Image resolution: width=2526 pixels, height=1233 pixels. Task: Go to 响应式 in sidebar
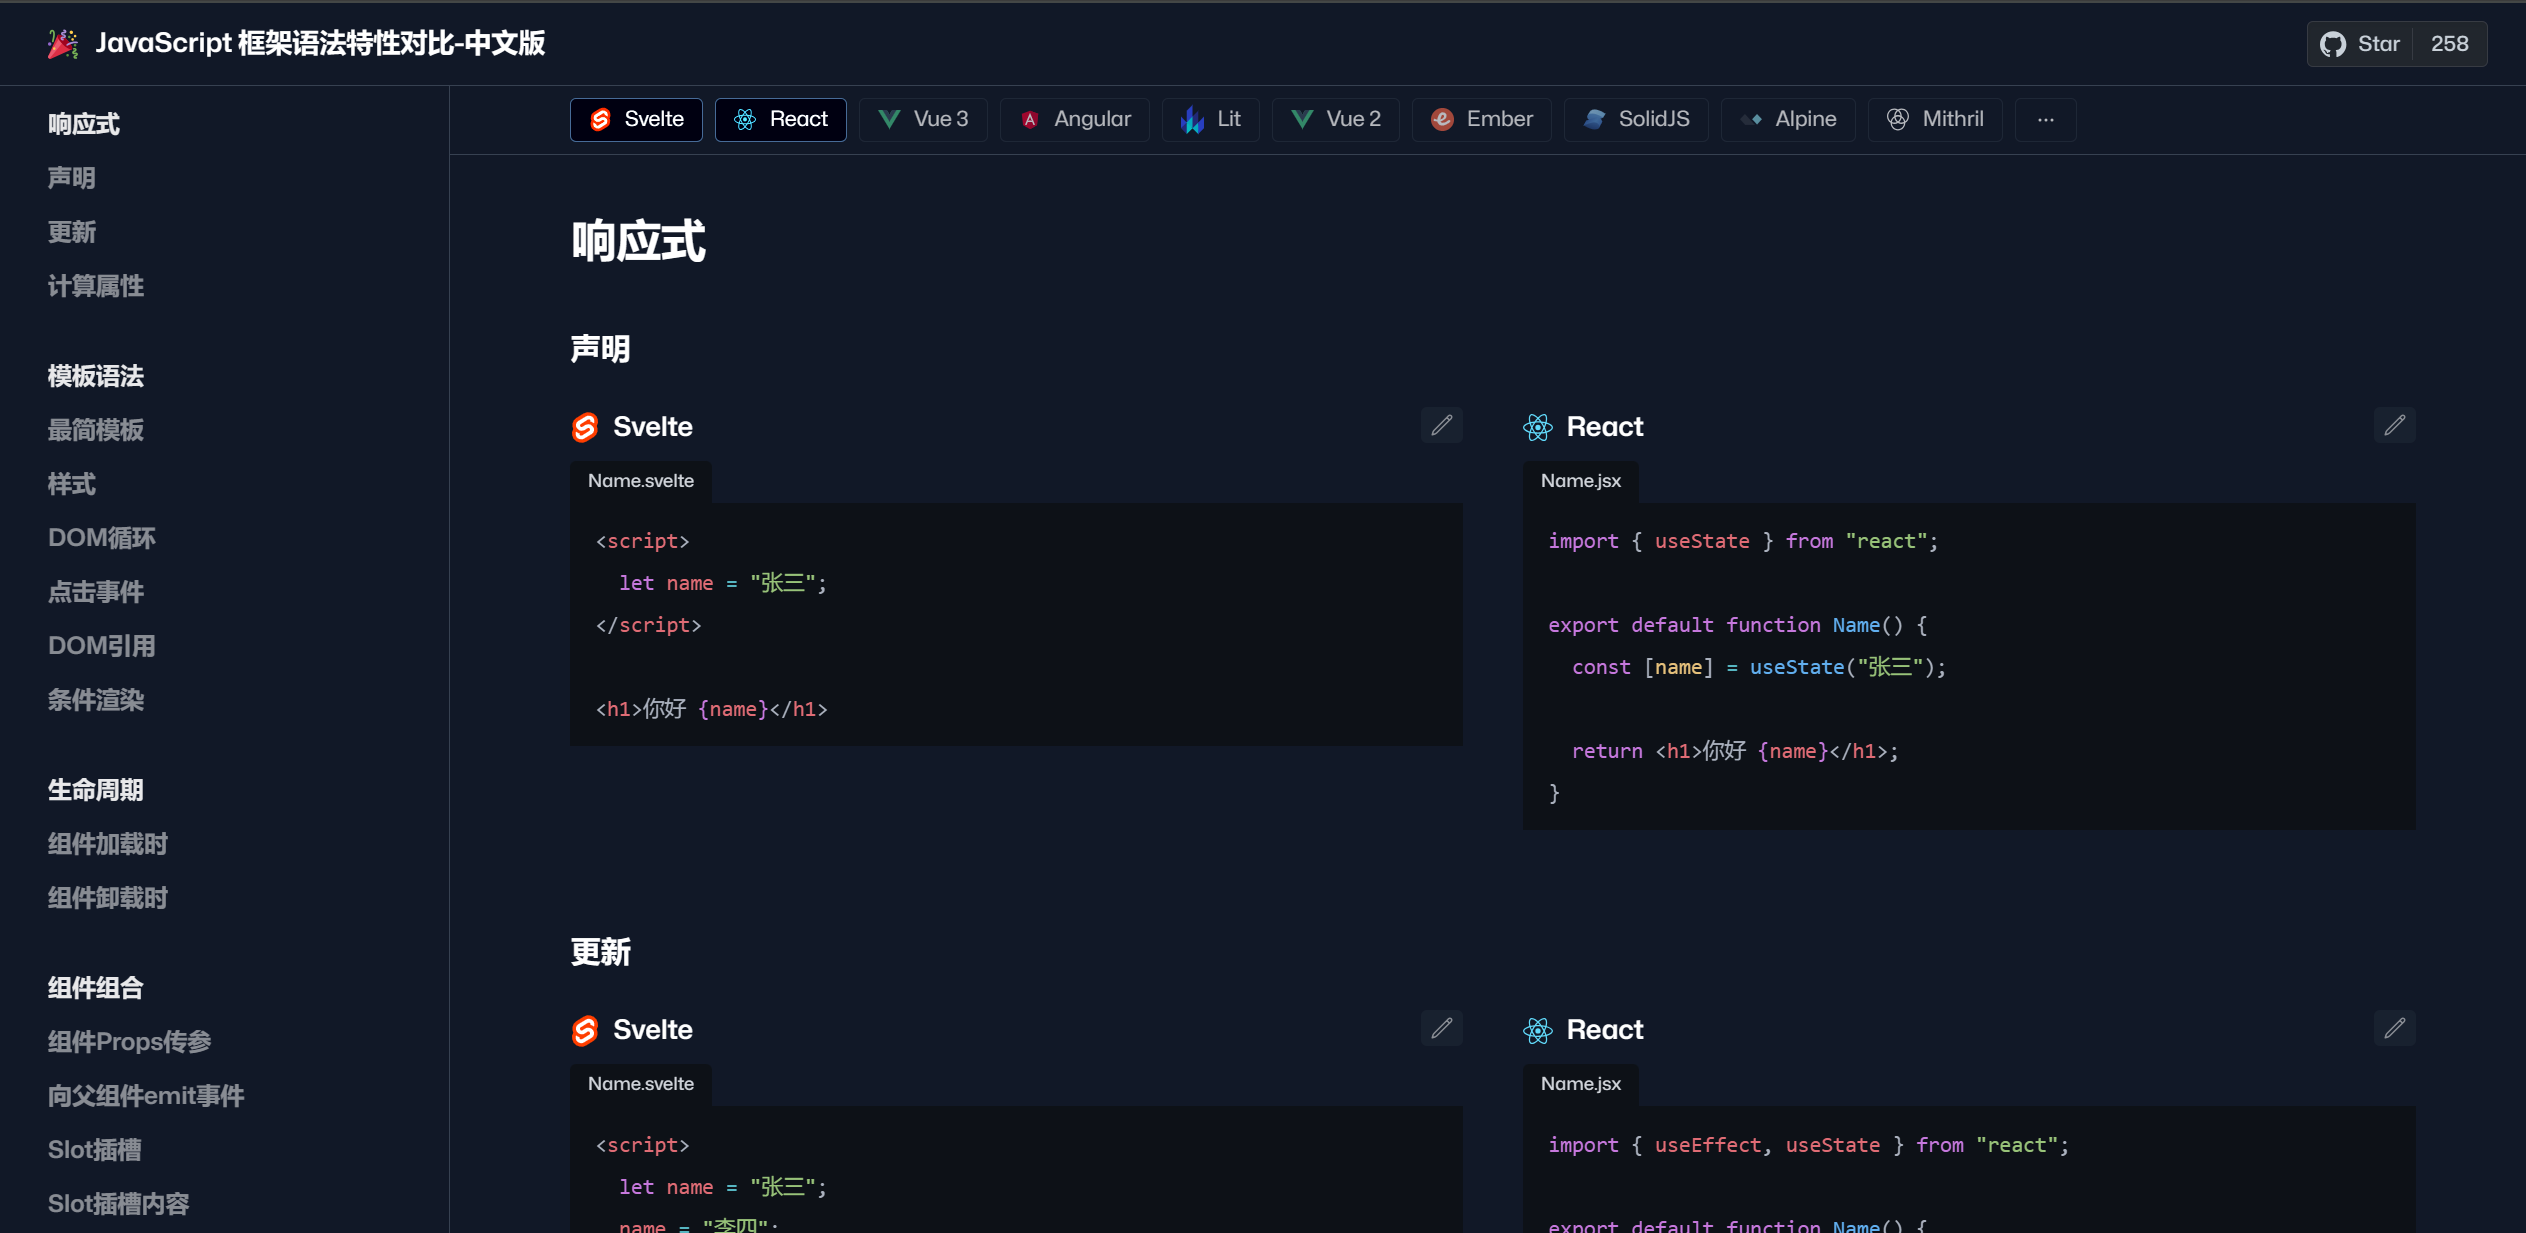coord(84,124)
